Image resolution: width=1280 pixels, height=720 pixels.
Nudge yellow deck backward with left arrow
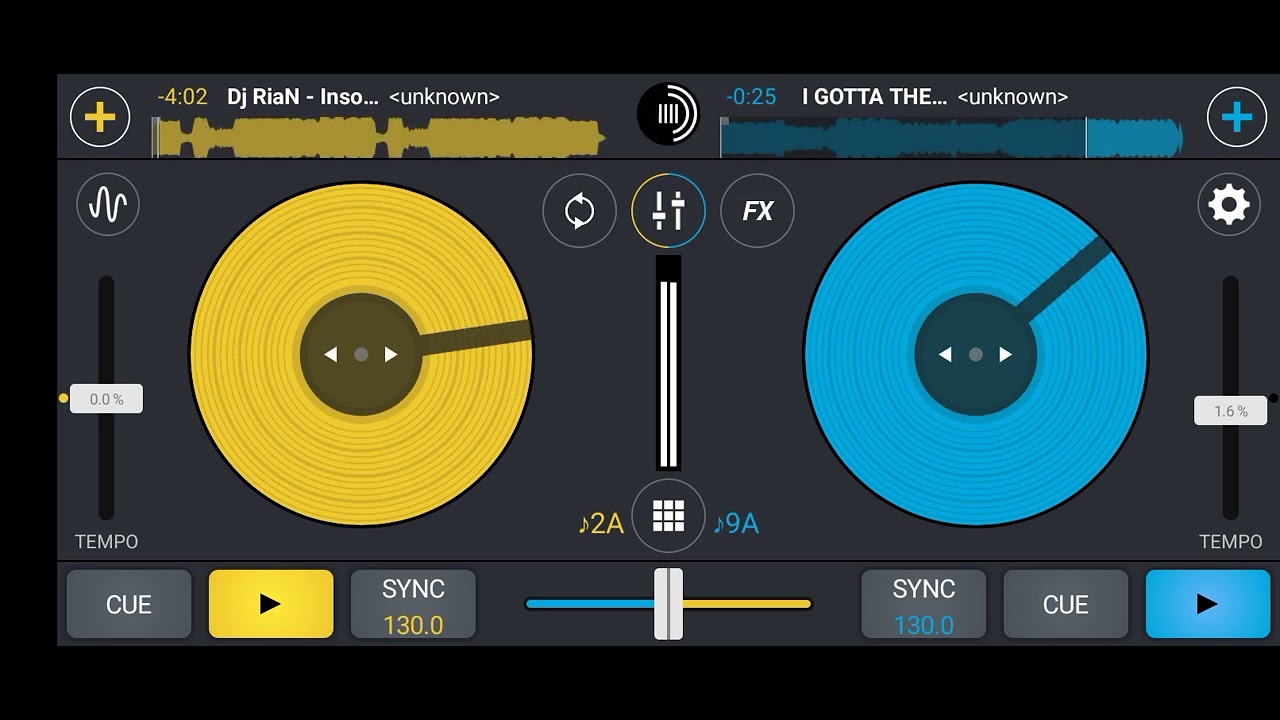pyautogui.click(x=330, y=354)
